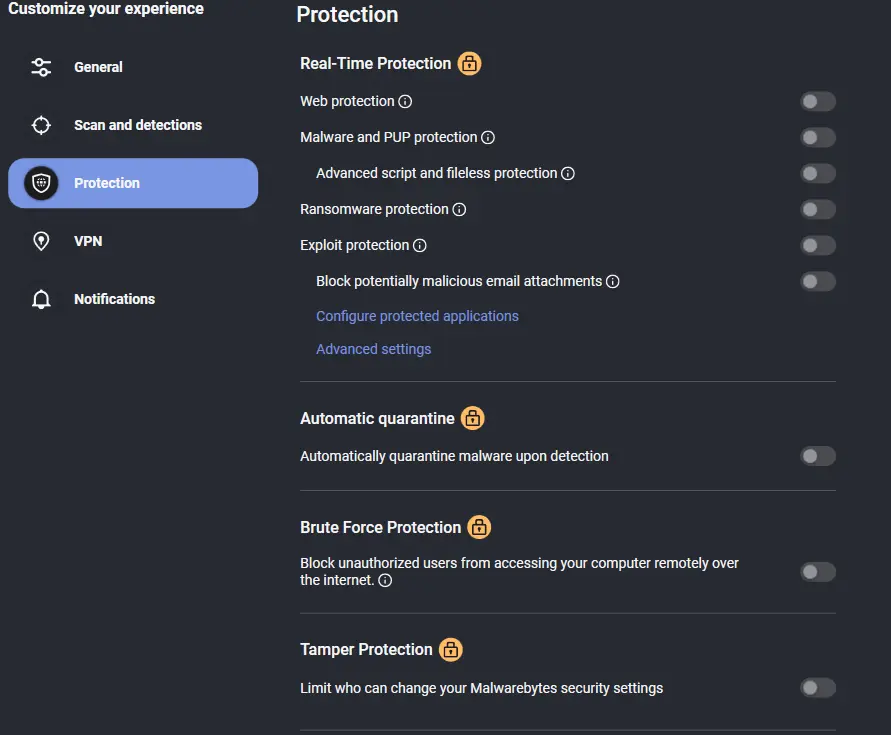891x735 pixels.
Task: Click the 'Customize your experience' header text
Action: [106, 9]
